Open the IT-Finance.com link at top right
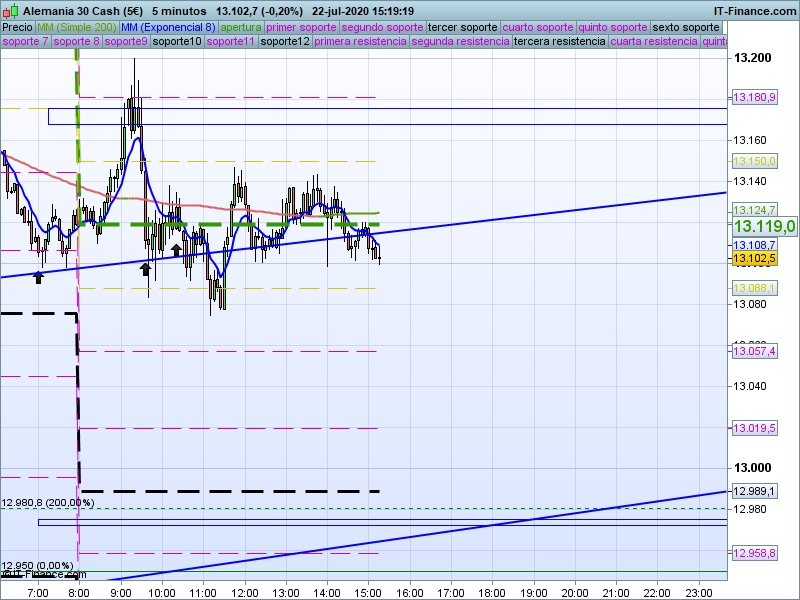The height and width of the screenshot is (600, 800). [754, 10]
